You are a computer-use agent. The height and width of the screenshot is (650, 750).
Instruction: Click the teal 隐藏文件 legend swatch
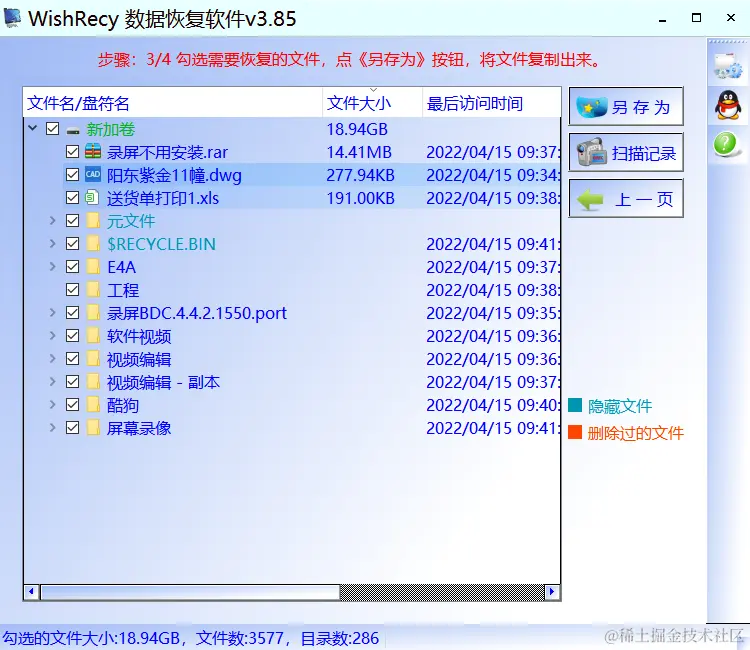click(x=575, y=405)
